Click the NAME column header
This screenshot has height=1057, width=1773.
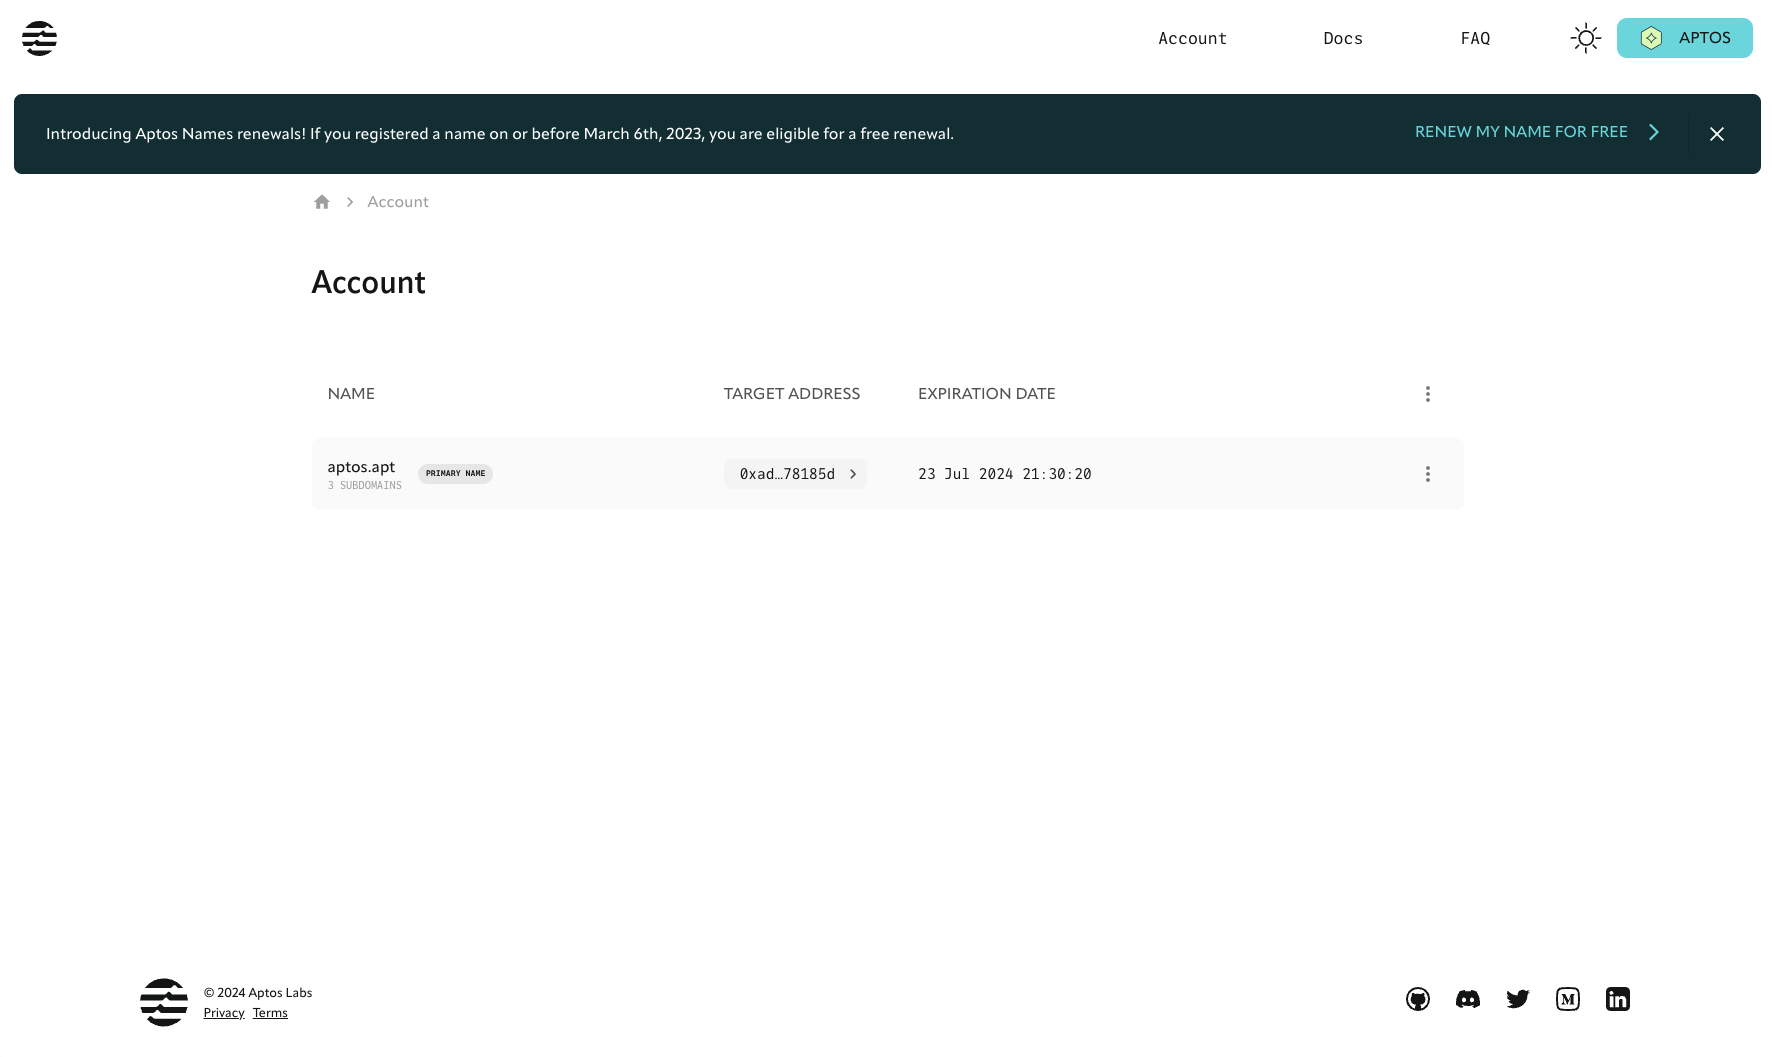click(351, 394)
